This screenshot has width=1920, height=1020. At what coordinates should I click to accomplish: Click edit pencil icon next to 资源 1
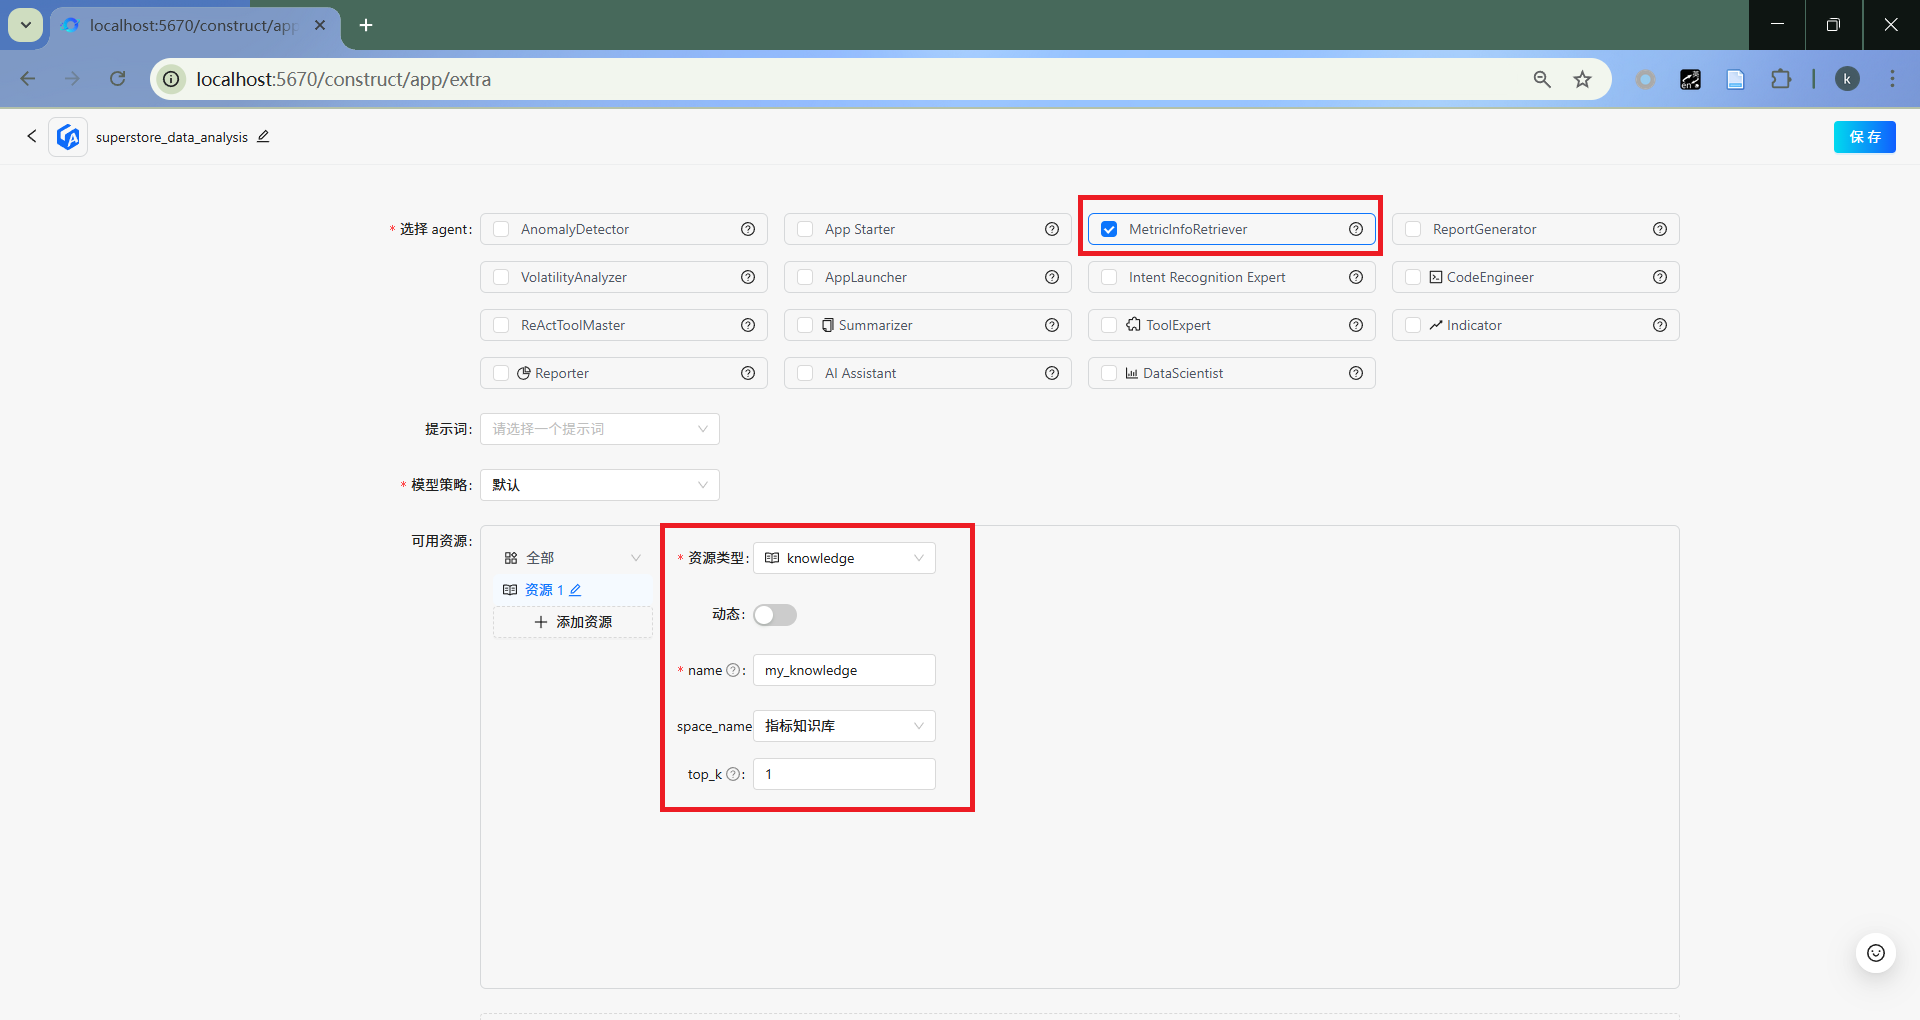575,590
